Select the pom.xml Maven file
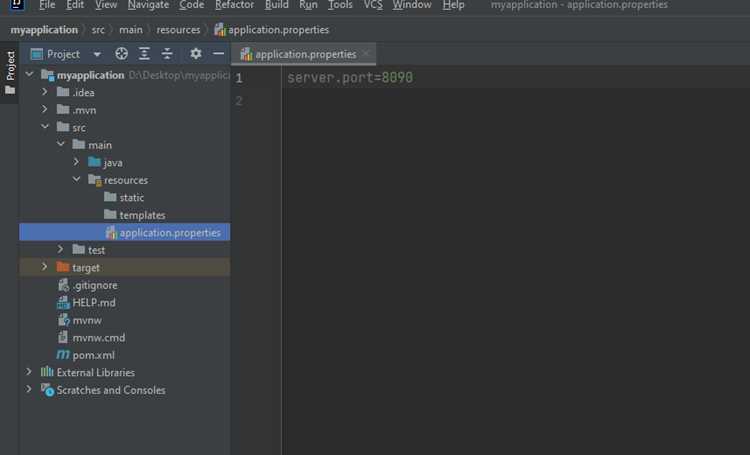This screenshot has height=455, width=750. point(93,355)
